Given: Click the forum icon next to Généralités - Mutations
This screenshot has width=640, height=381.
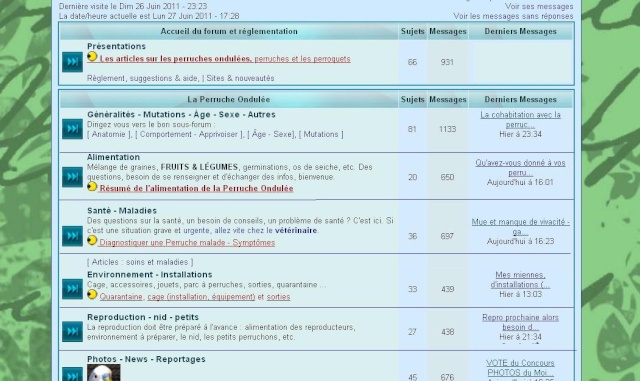Looking at the screenshot, I should pyautogui.click(x=72, y=129).
